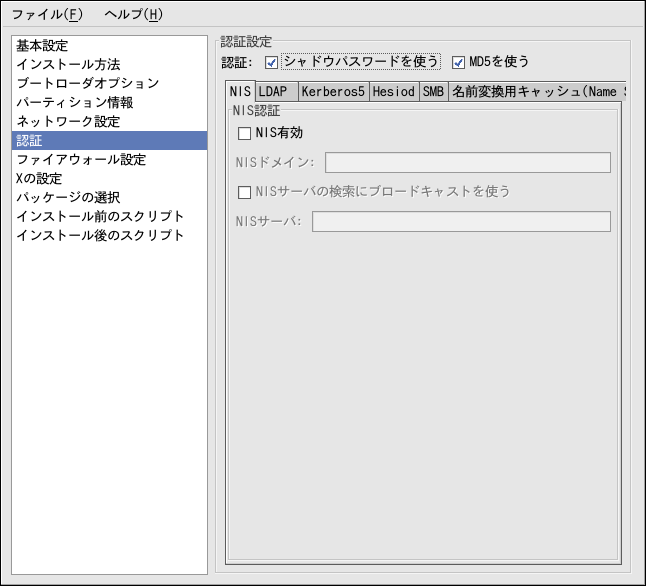
Task: Open パッケージの選択 section
Action: [x=68, y=198]
